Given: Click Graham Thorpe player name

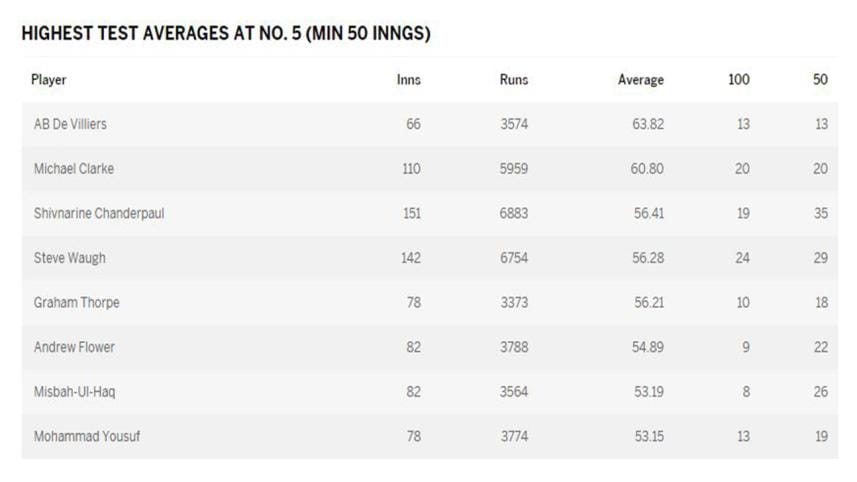Looking at the screenshot, I should [77, 303].
